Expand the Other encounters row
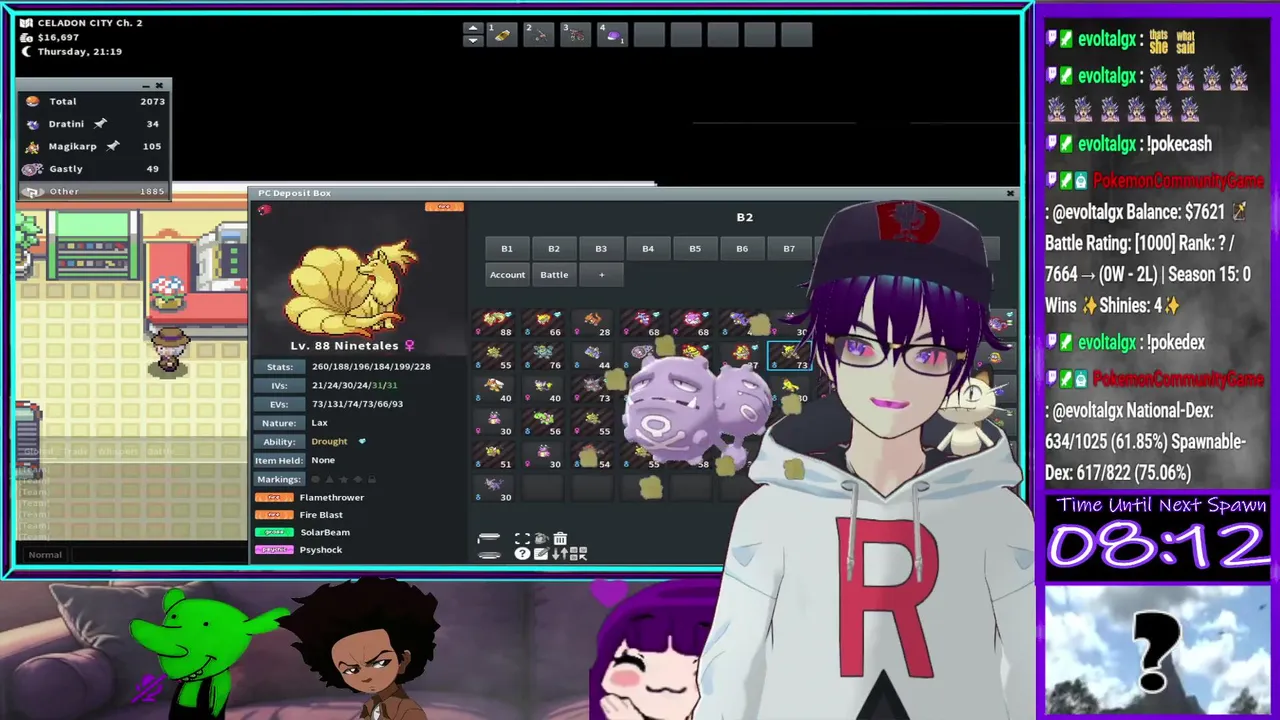Screen dimensions: 1280x720 94,191
